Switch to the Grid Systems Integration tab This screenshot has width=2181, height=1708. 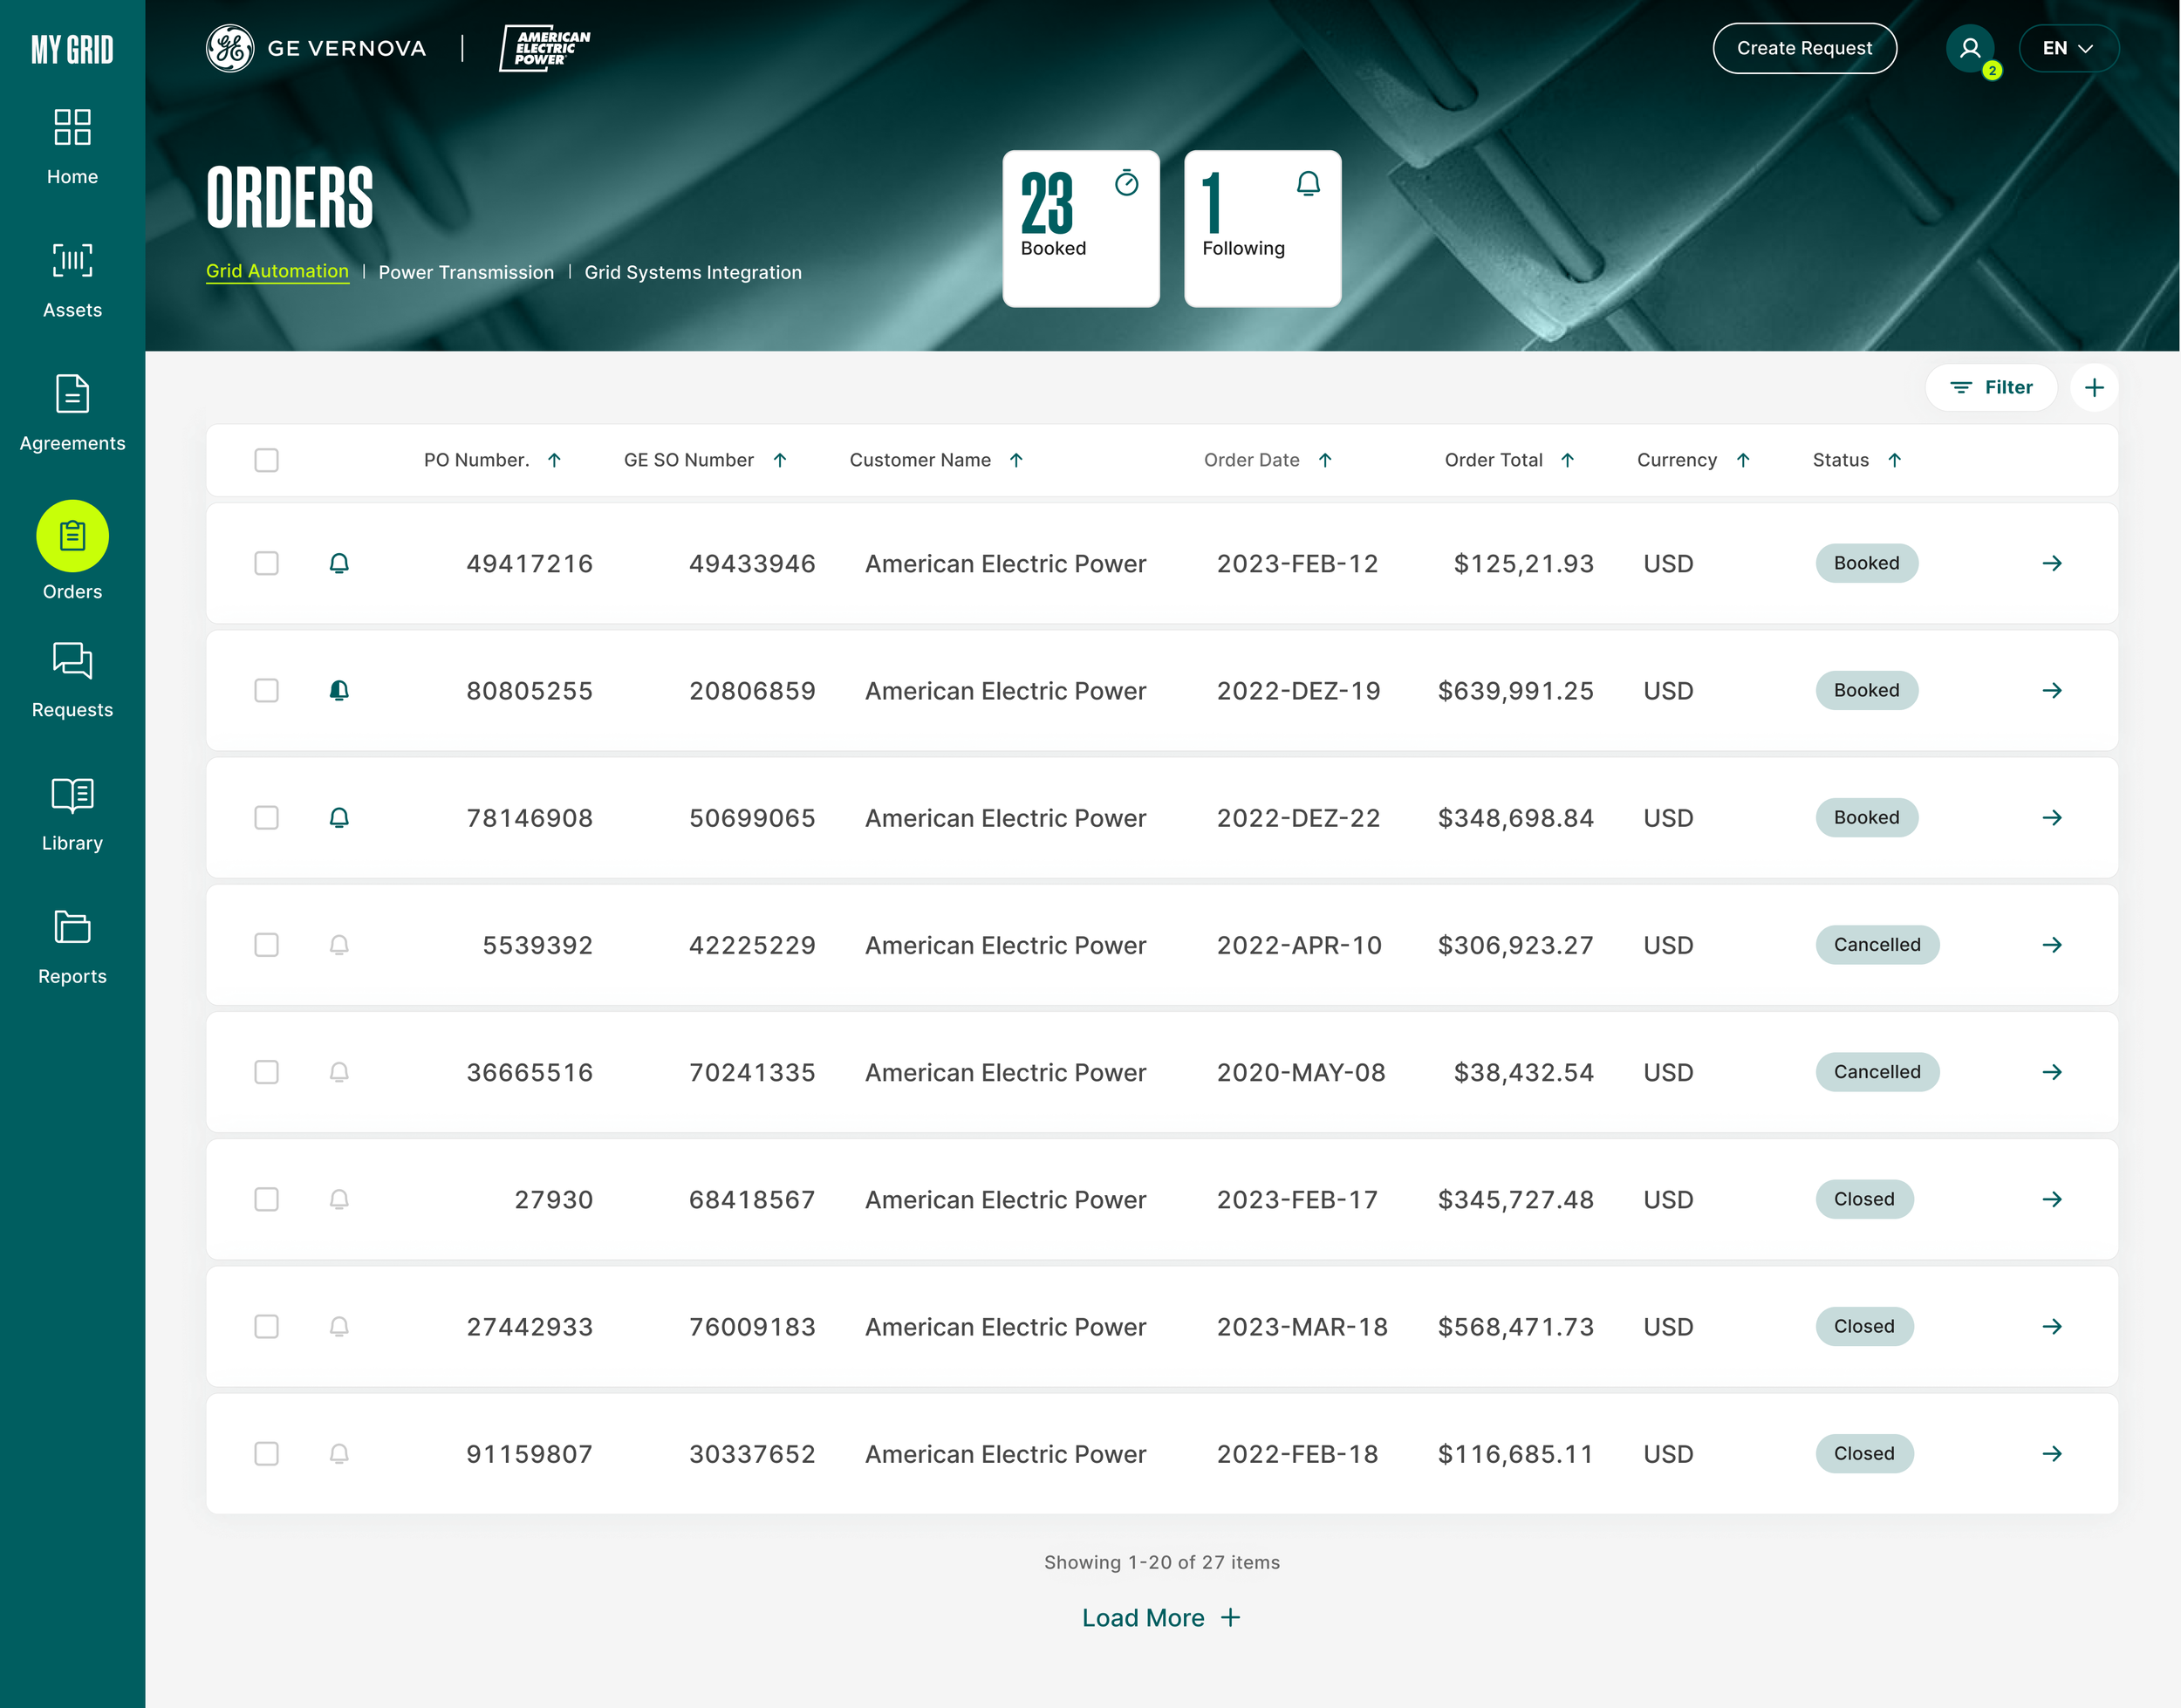coord(693,271)
